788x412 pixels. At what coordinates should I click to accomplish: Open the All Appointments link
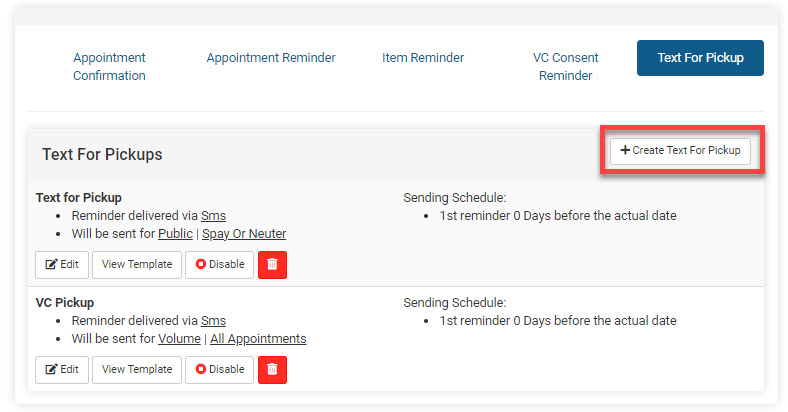258,339
